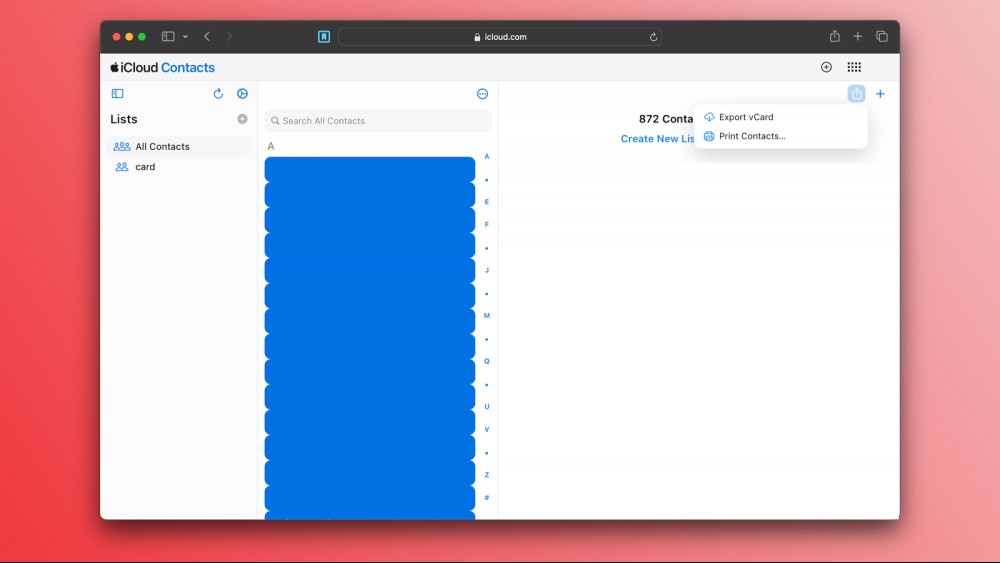1000x563 pixels.
Task: Open a new Safari tab
Action: pos(858,36)
